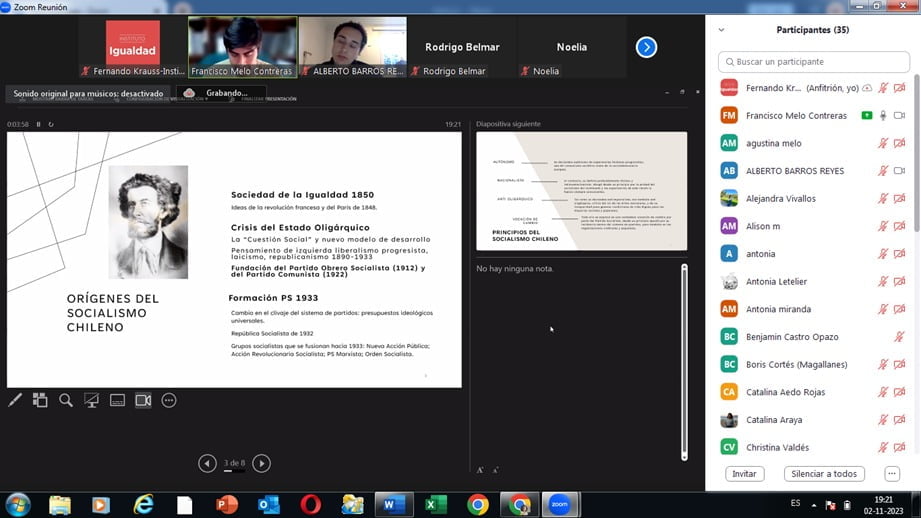921x518 pixels.
Task: Open the see all slides grid
Action: click(40, 400)
